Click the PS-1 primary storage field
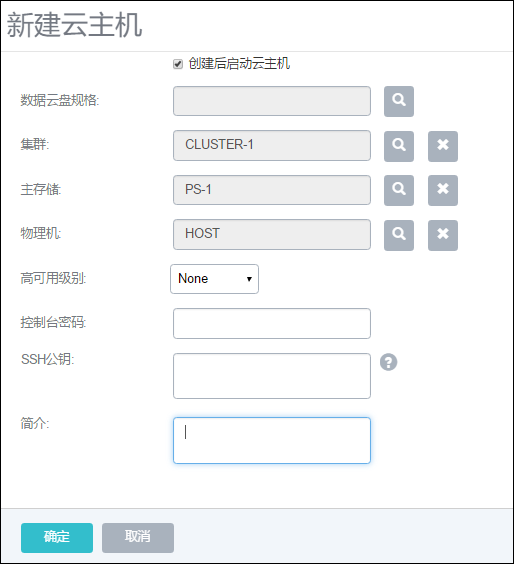The image size is (514, 564). pyautogui.click(x=272, y=190)
